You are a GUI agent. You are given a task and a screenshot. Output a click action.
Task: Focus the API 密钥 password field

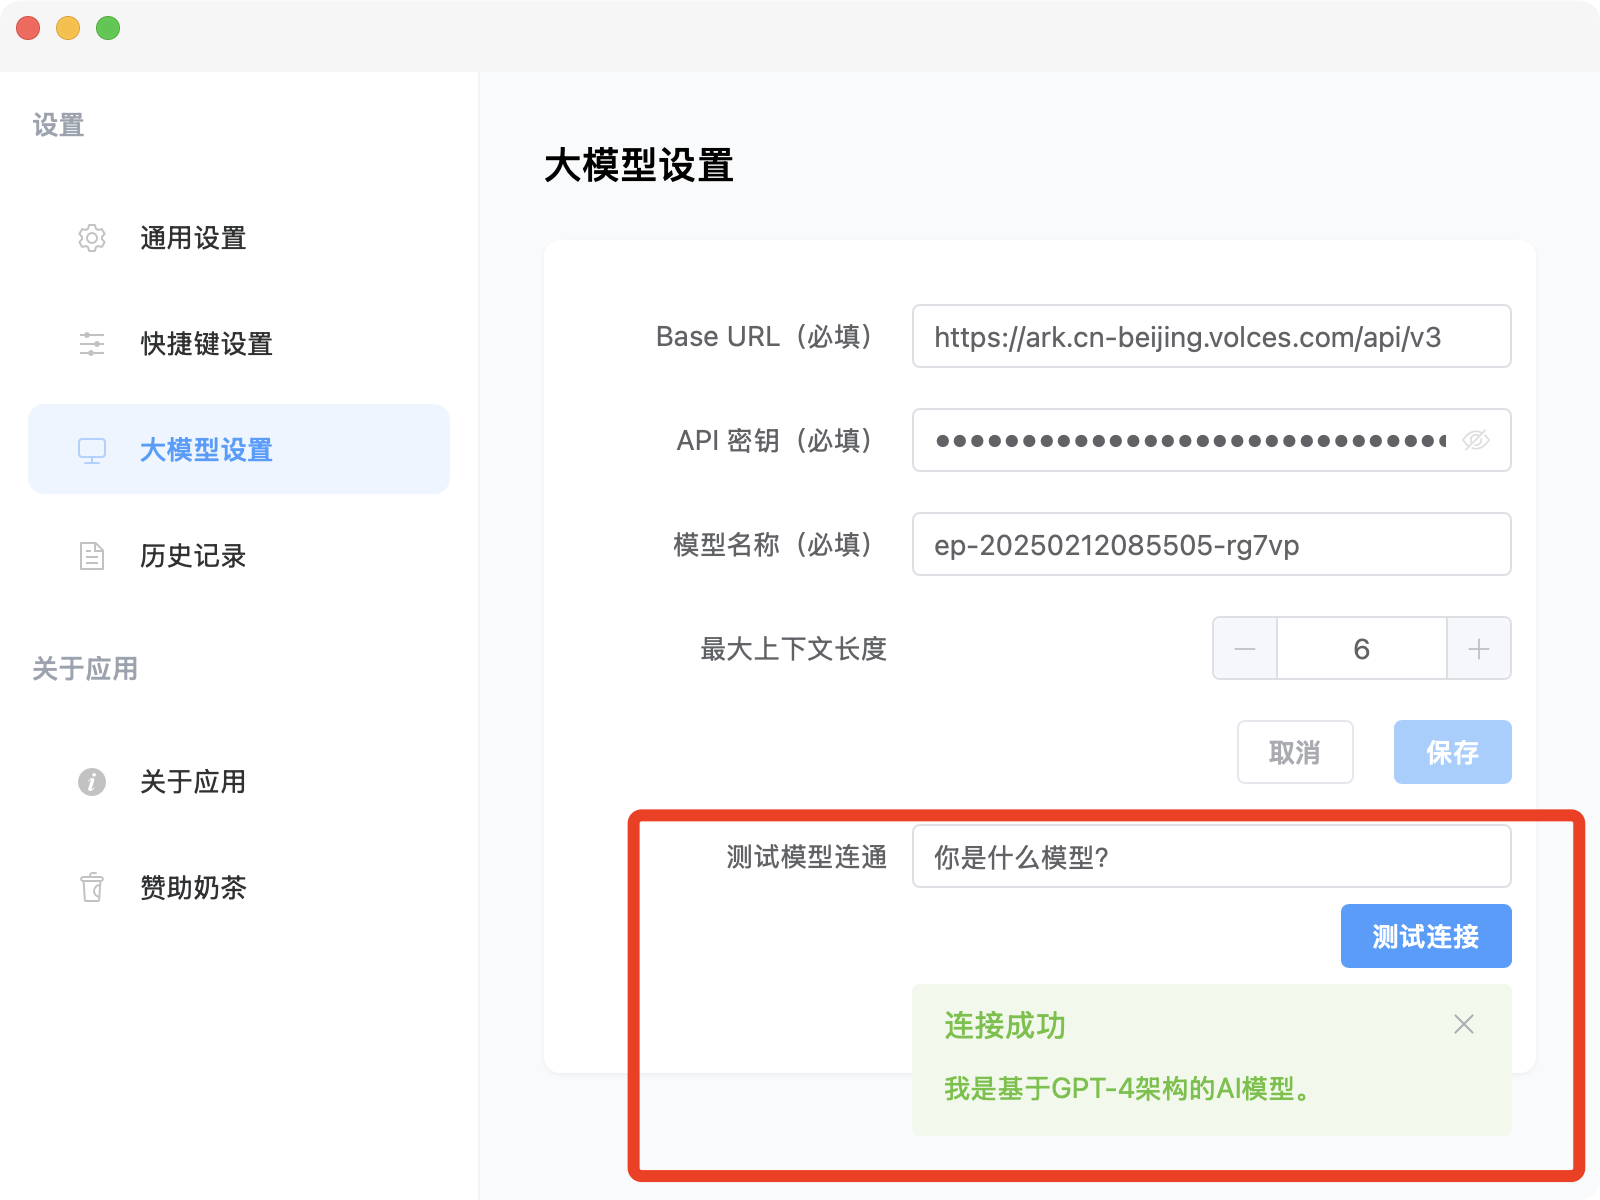click(1211, 440)
